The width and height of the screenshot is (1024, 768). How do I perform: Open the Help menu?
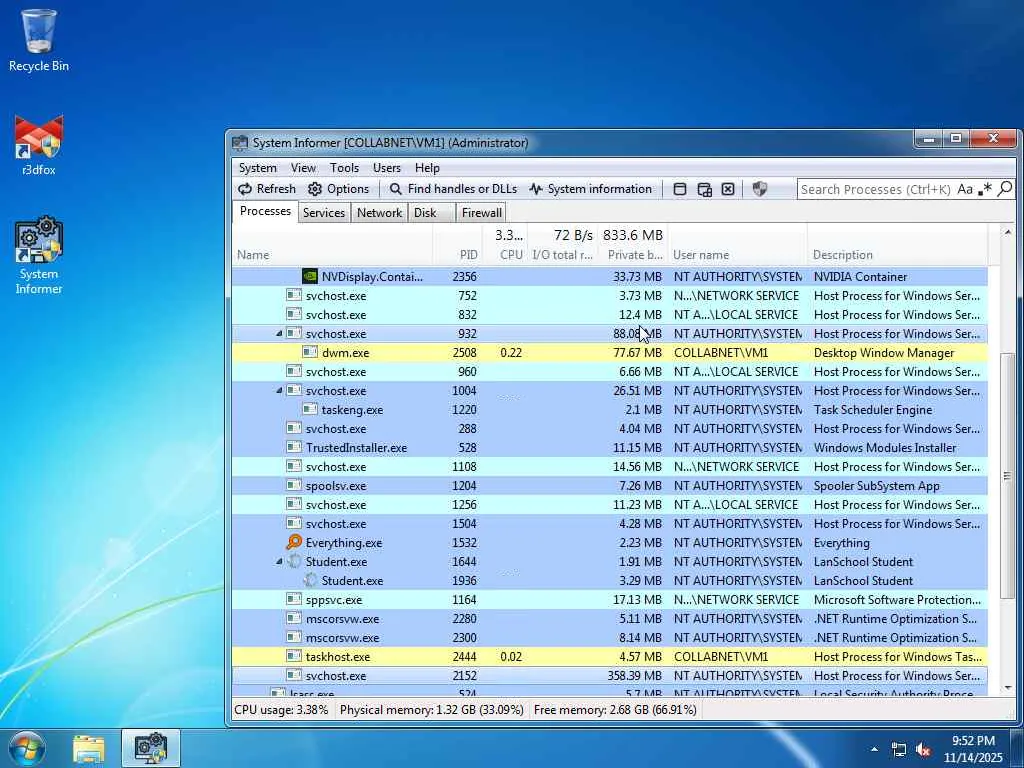pos(427,168)
